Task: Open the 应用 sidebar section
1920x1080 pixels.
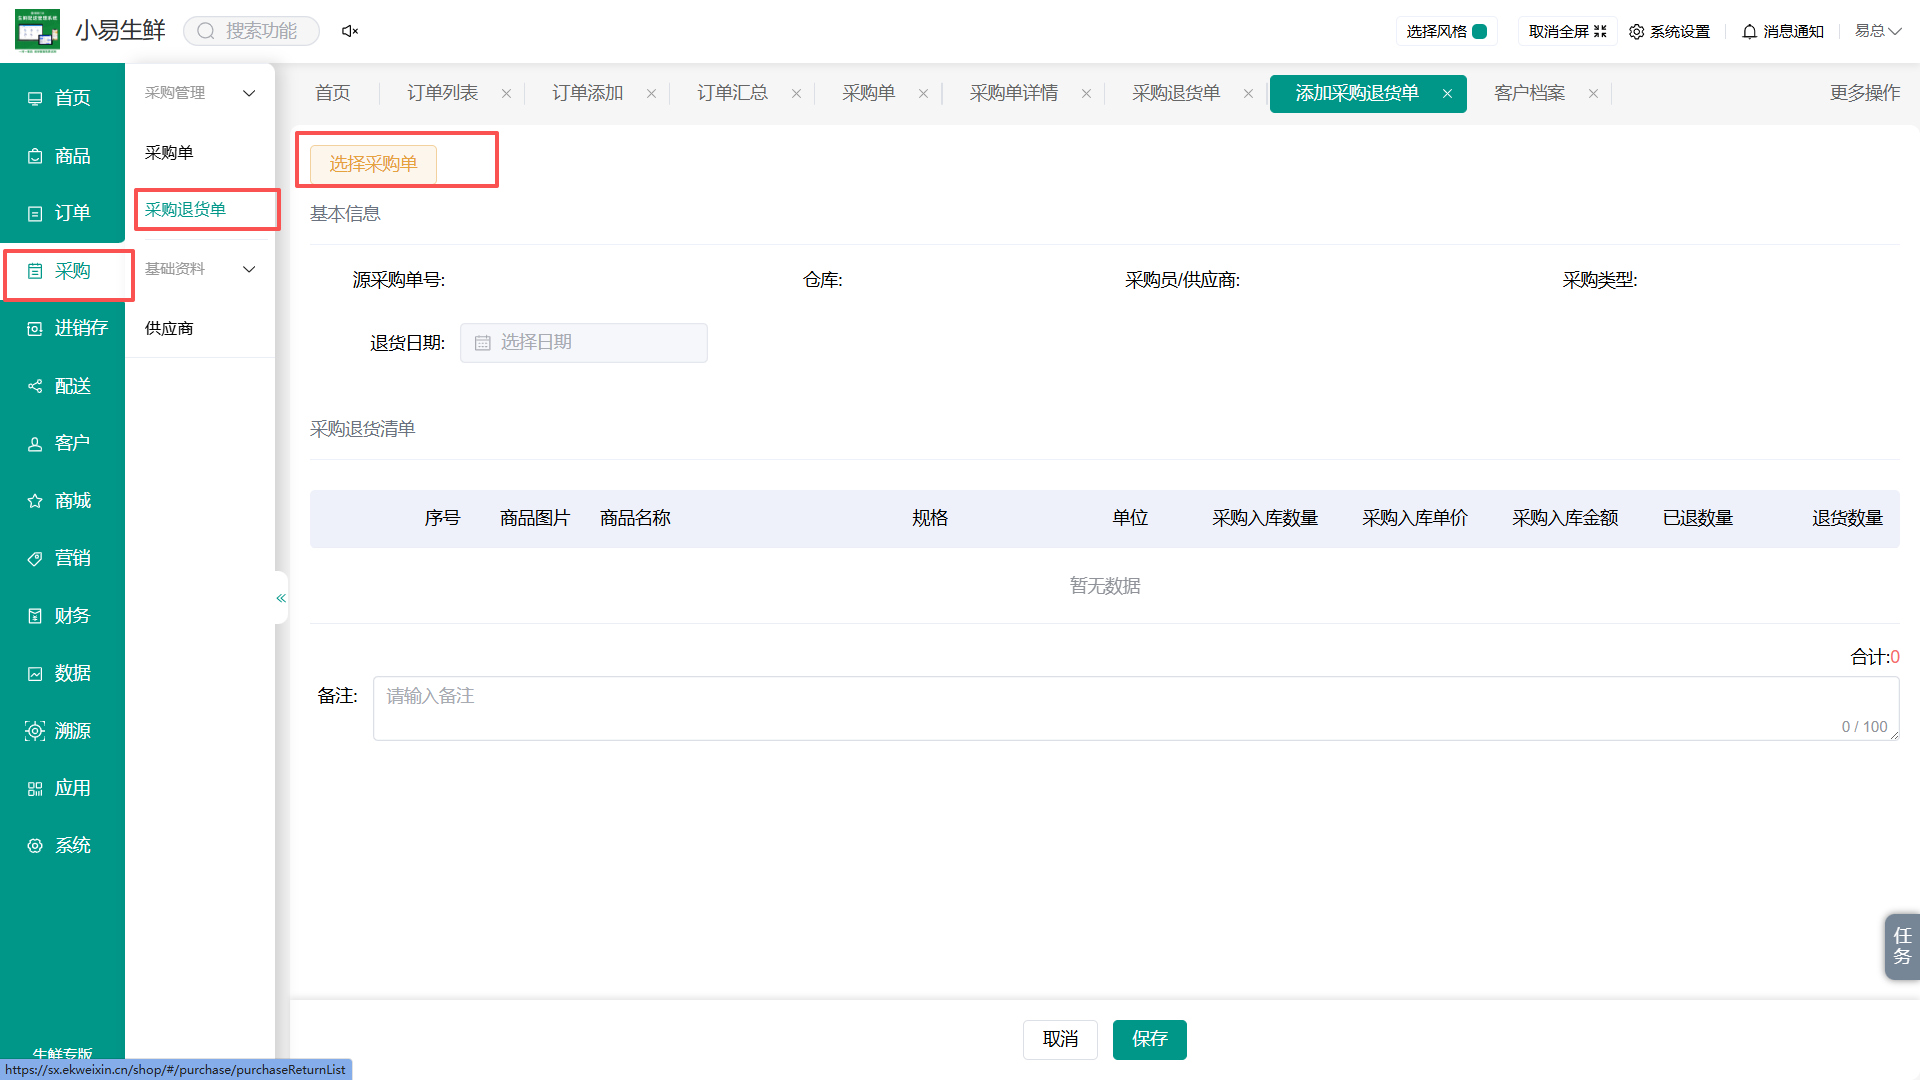Action: pyautogui.click(x=60, y=788)
